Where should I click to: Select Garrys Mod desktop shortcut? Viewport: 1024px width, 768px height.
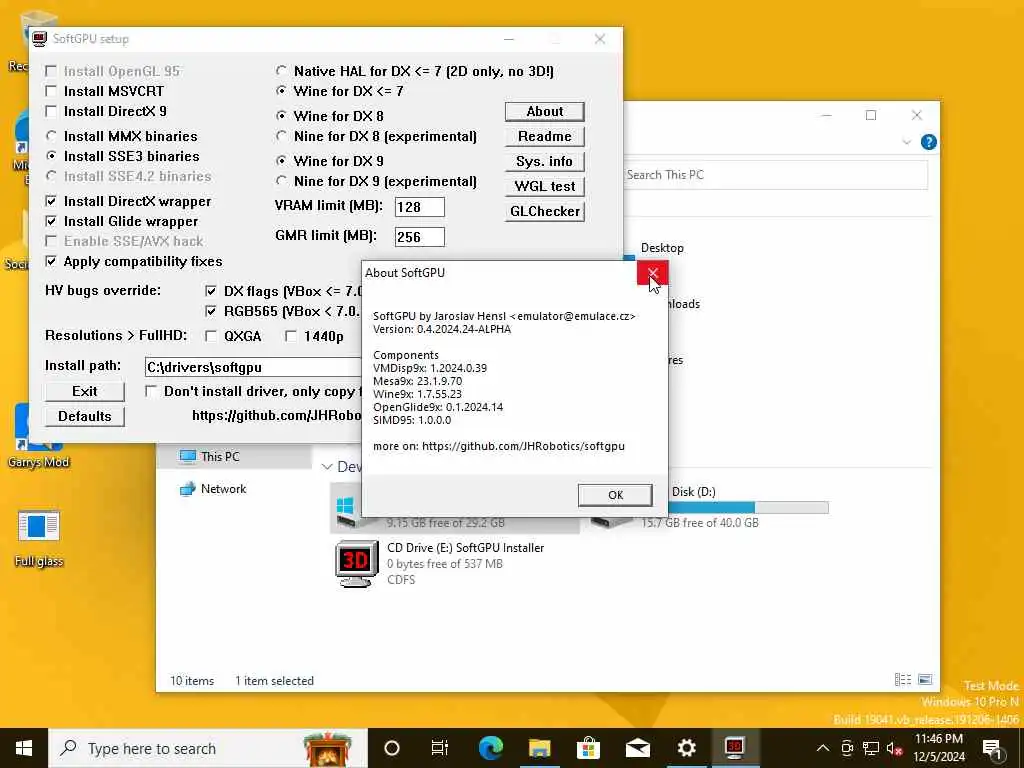(x=38, y=436)
